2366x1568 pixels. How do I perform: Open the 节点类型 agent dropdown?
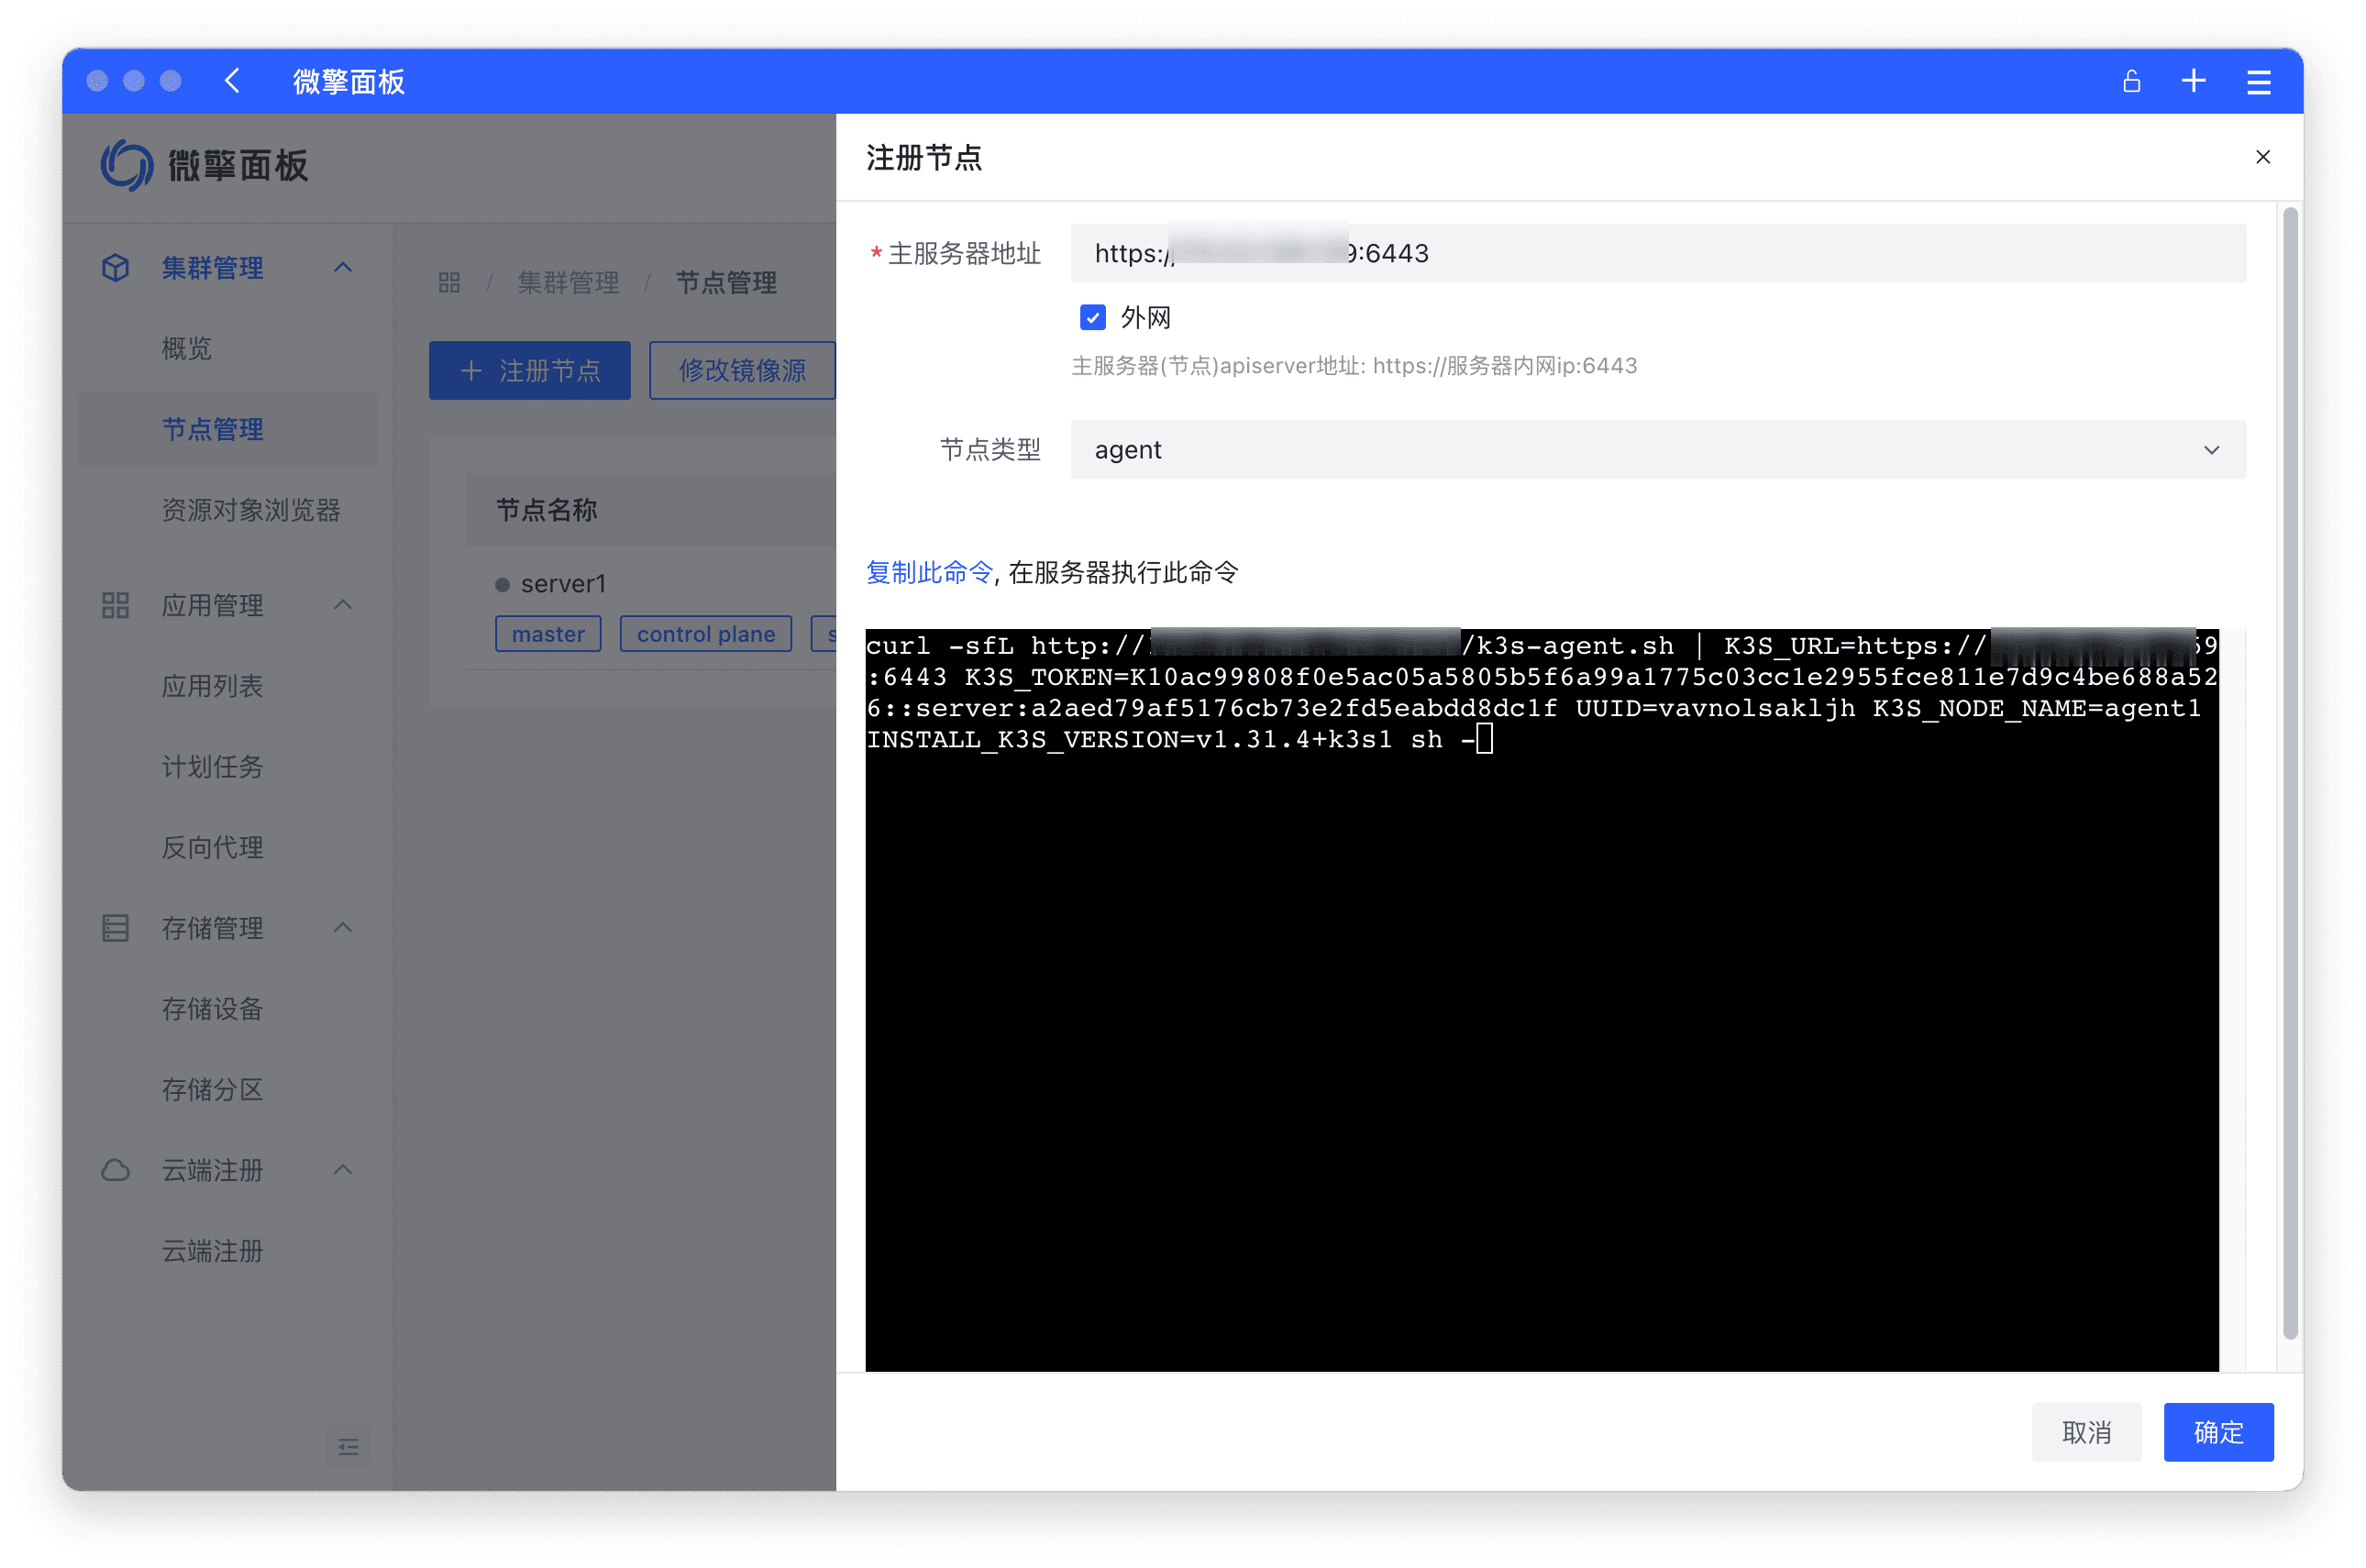pyautogui.click(x=1657, y=450)
